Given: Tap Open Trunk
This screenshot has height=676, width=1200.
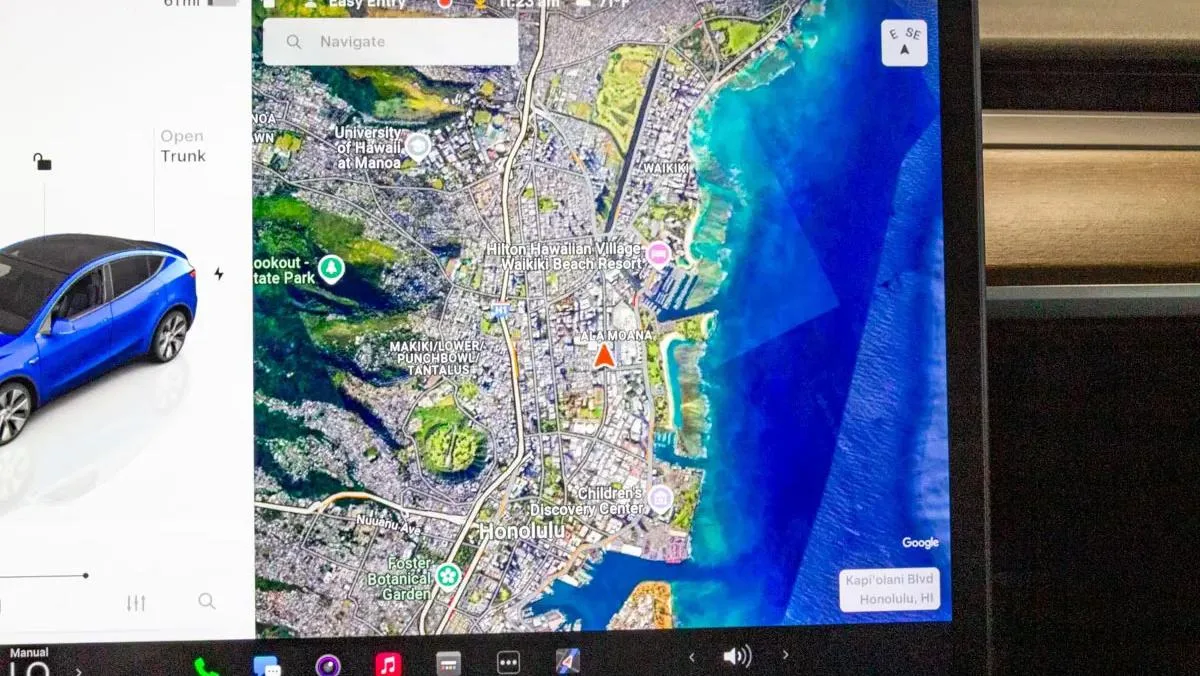Looking at the screenshot, I should pos(183,146).
